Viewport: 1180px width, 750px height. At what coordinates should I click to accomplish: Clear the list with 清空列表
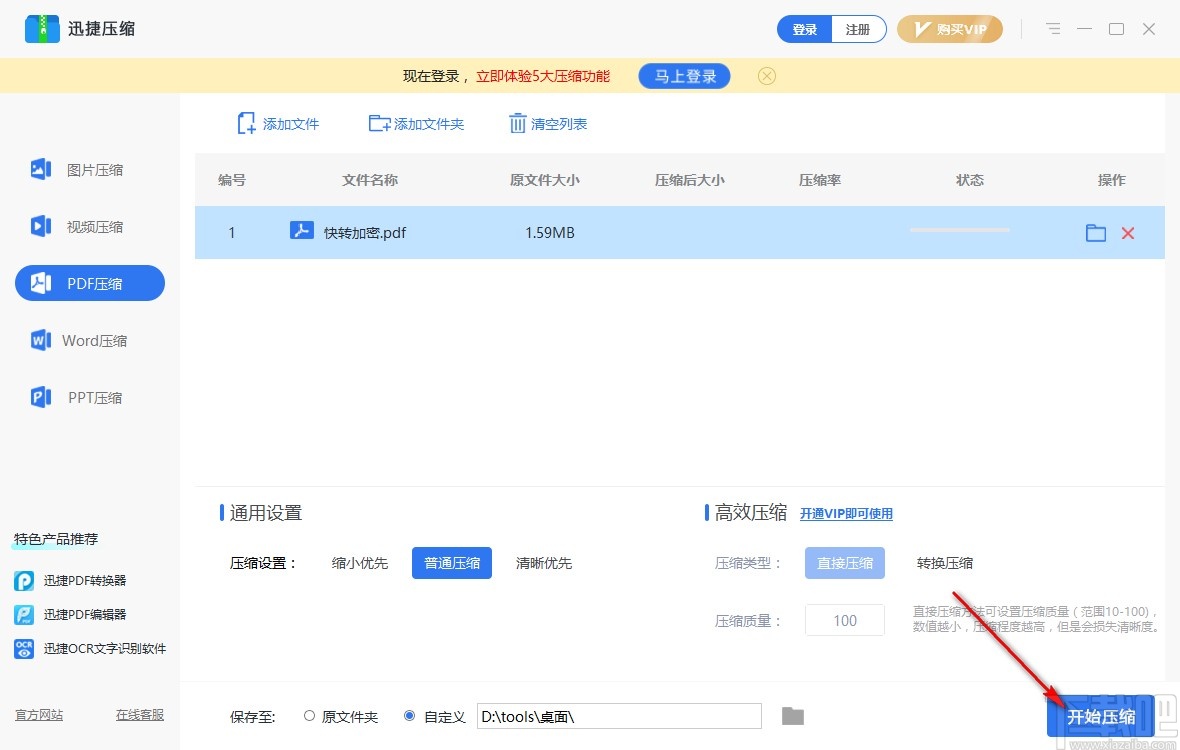tap(549, 123)
